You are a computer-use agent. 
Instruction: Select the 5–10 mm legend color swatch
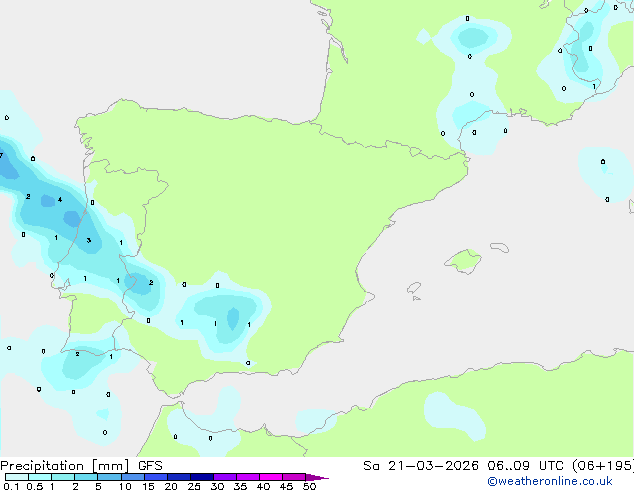coord(109,477)
